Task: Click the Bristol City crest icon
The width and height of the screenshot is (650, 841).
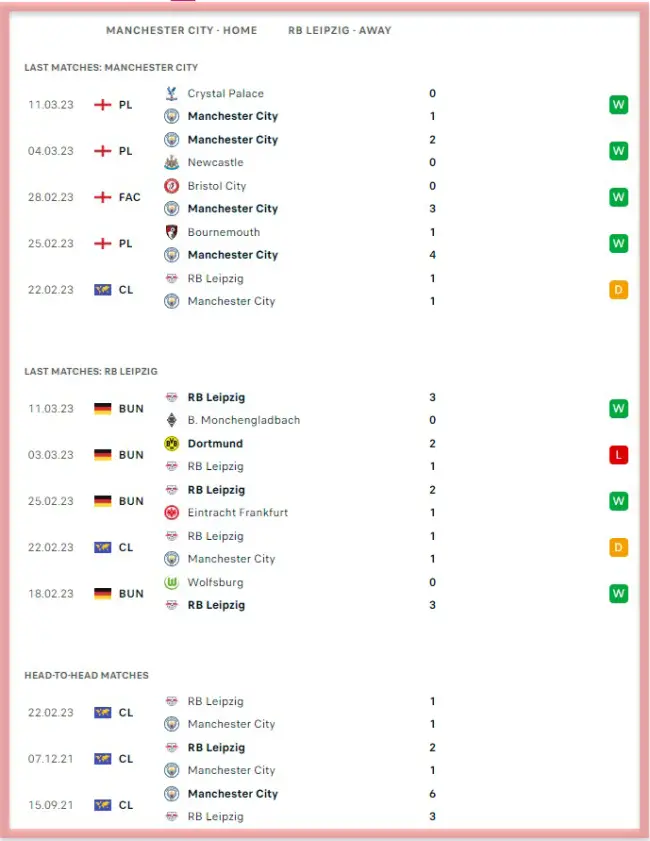Action: [x=171, y=186]
